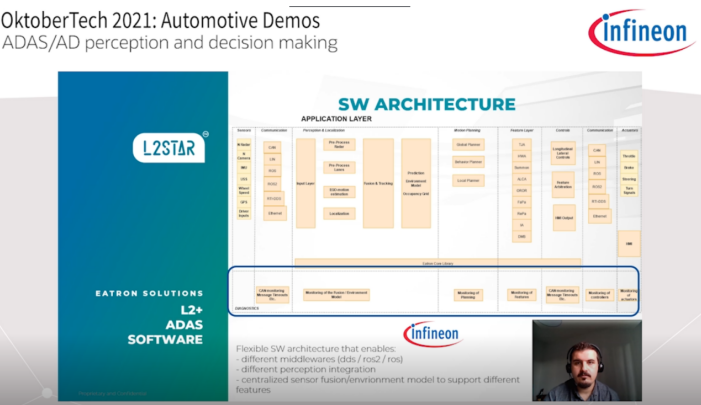Click the 'Monitoring of actuators' box

click(629, 295)
